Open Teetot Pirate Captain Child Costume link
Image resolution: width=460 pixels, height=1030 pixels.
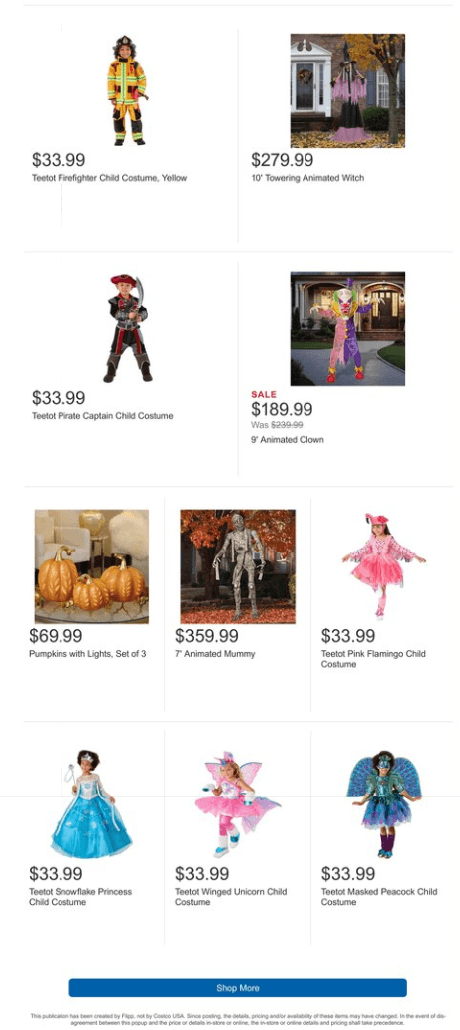103,416
